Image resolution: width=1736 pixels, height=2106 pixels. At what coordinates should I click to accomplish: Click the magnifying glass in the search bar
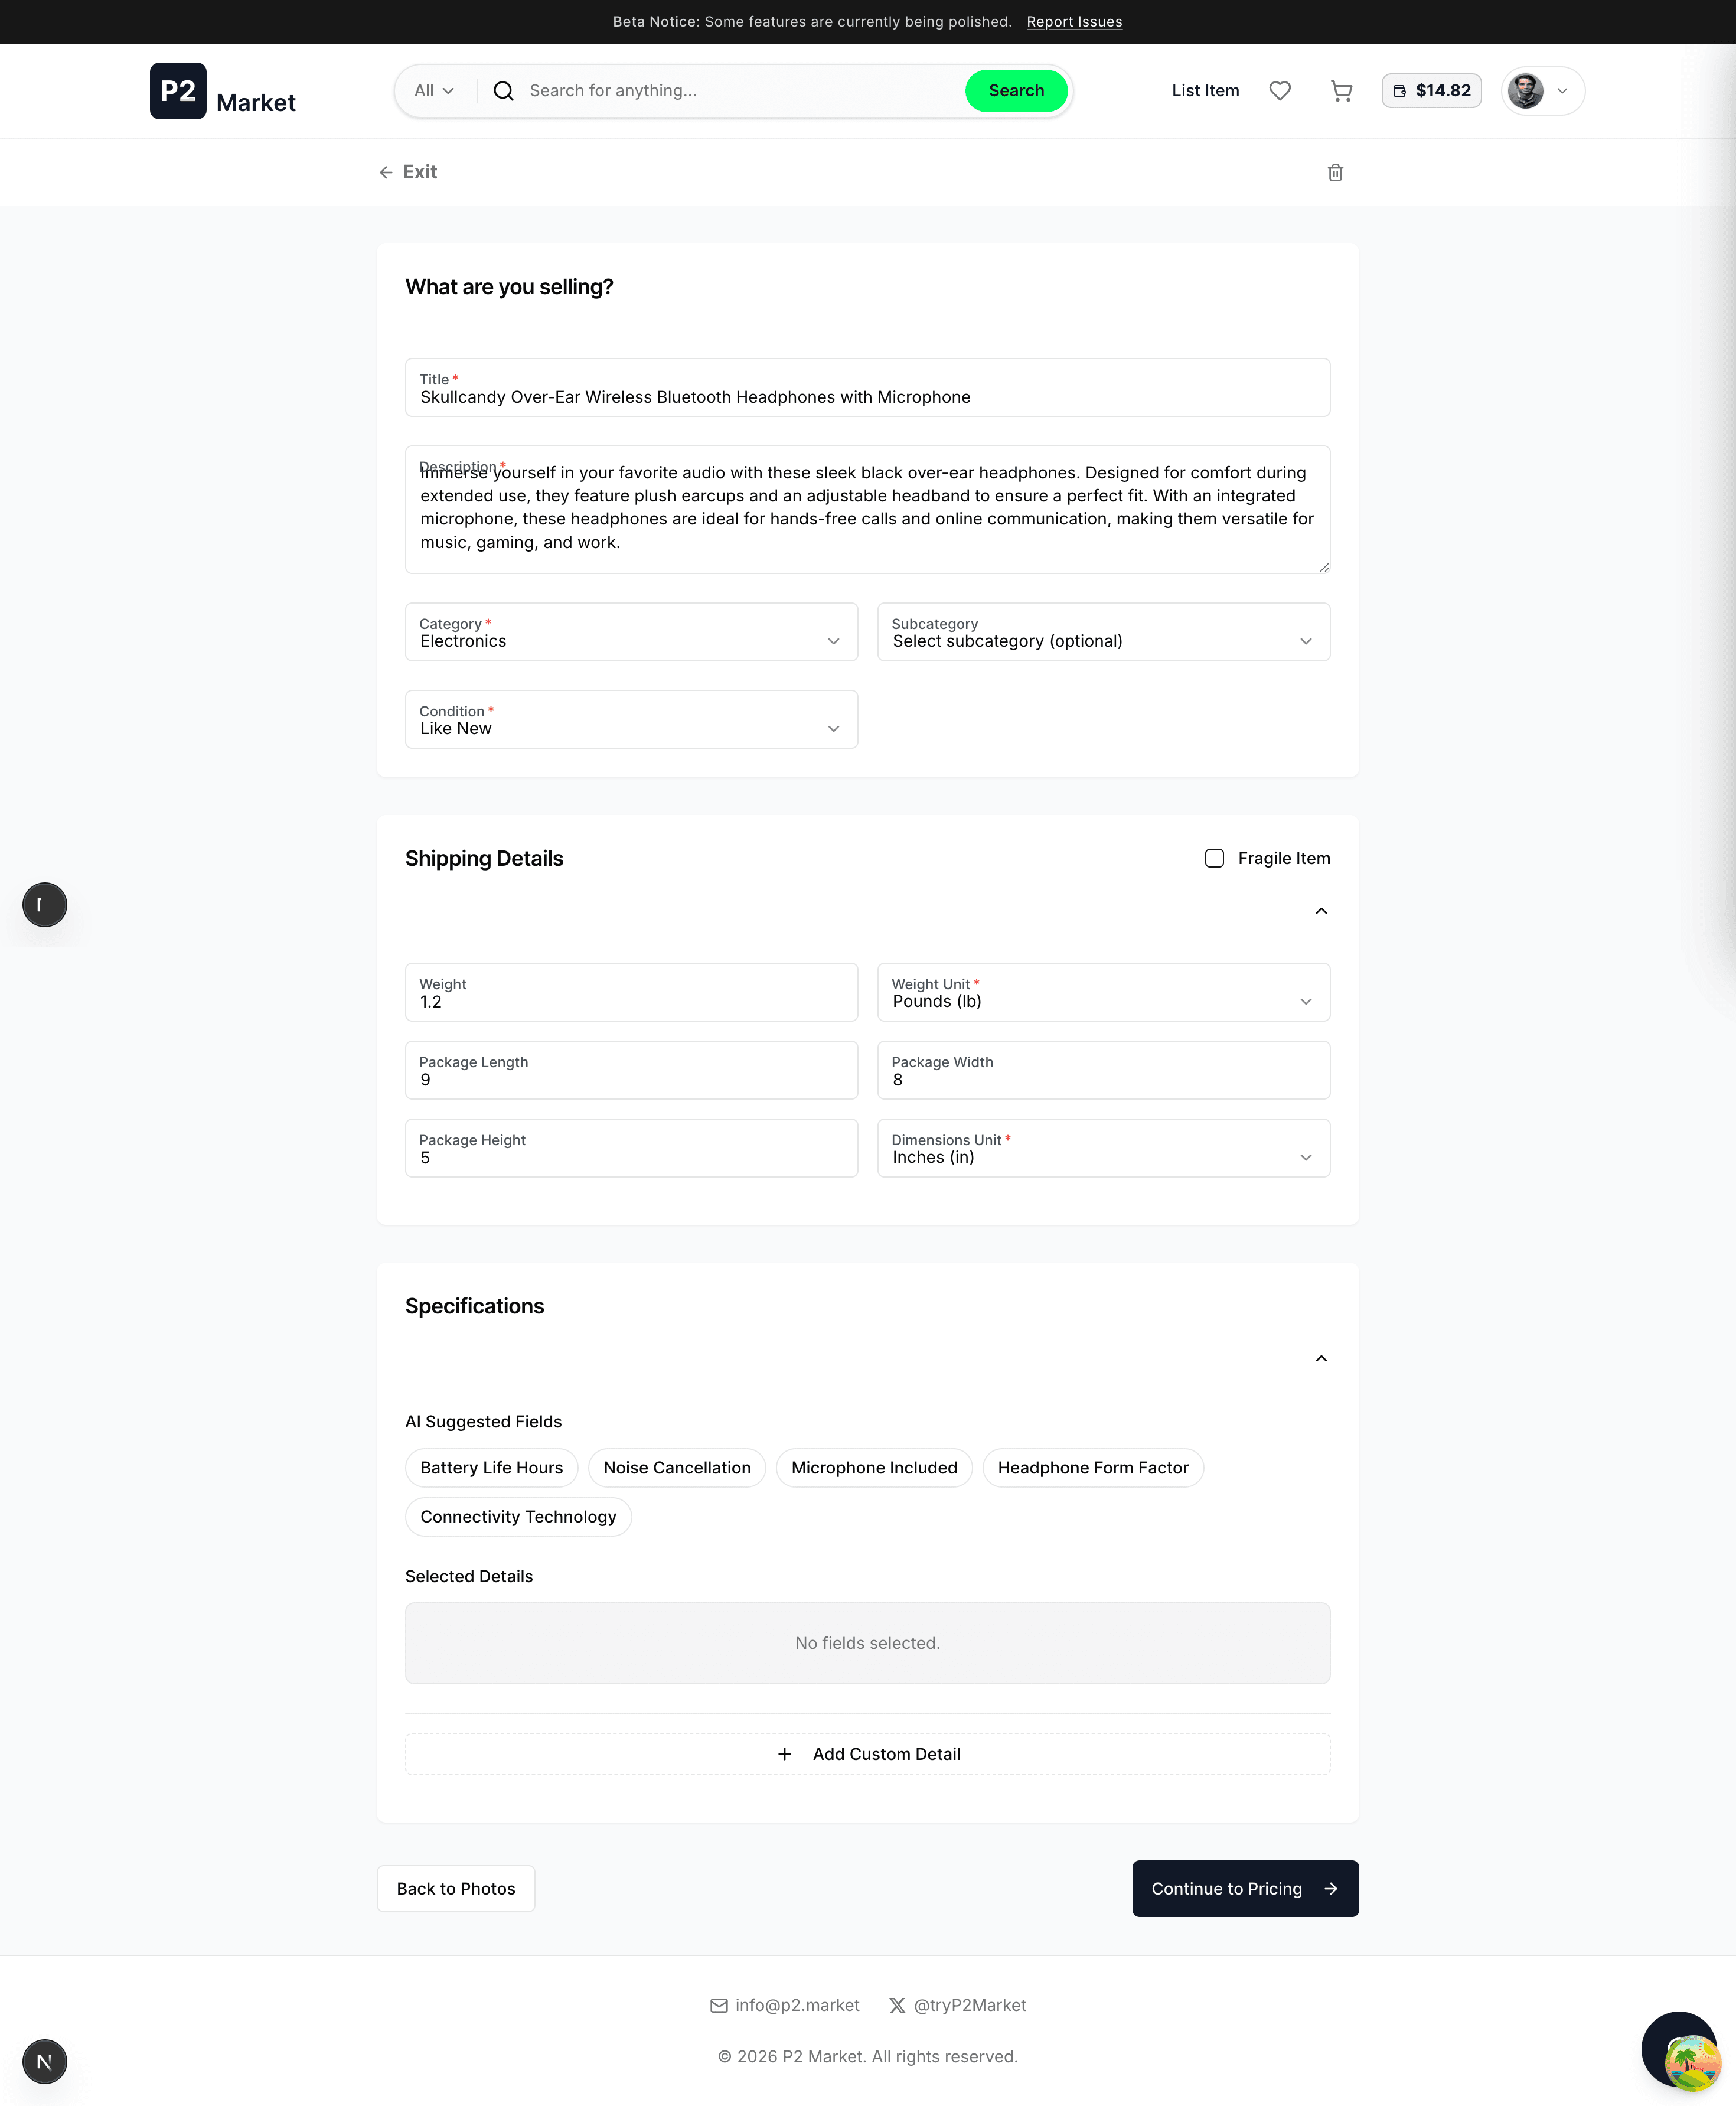pos(503,90)
